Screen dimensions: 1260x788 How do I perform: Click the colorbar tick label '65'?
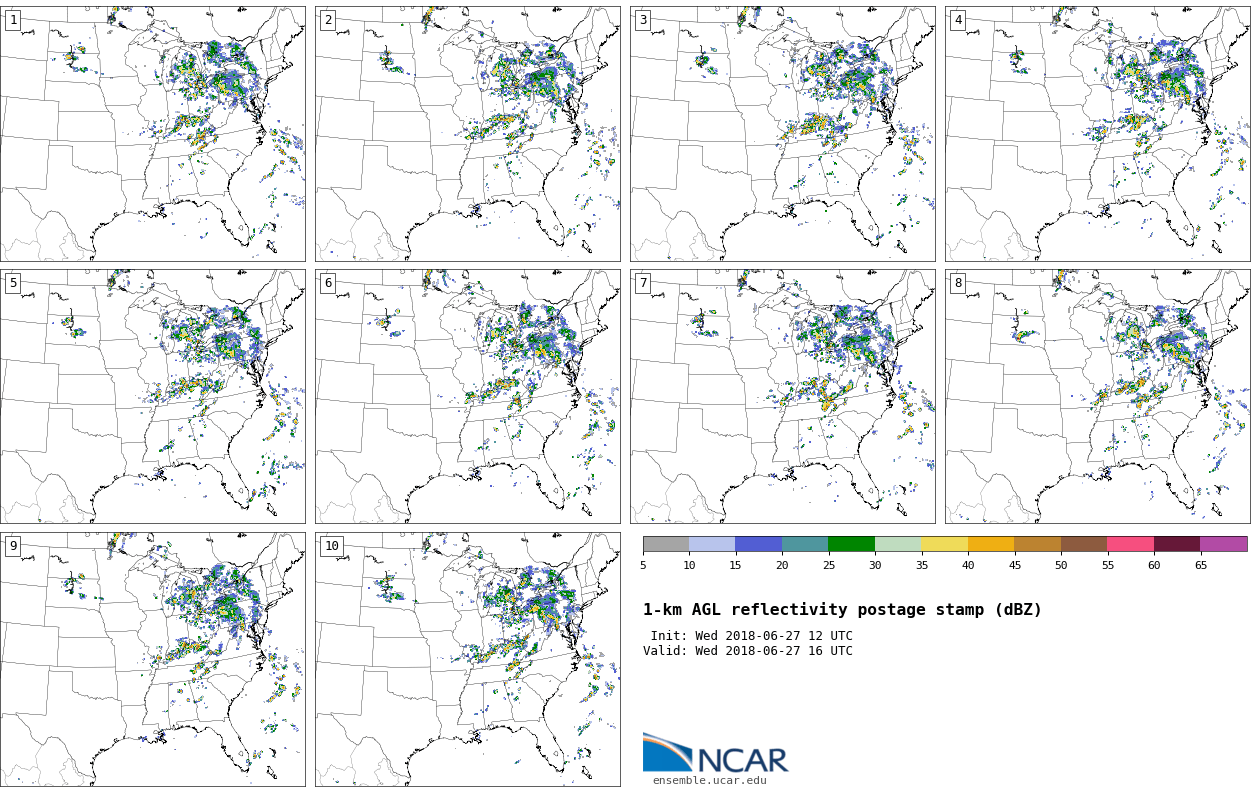(1201, 566)
